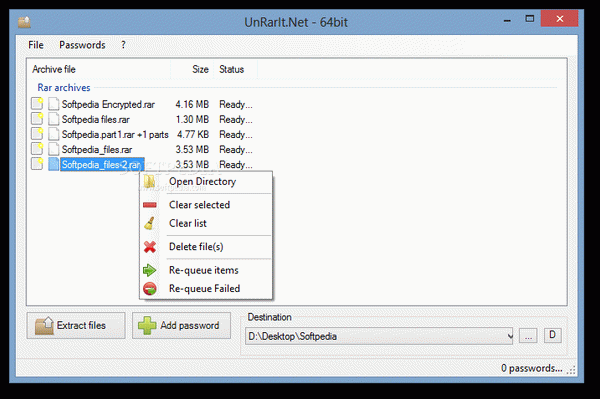
Task: Click the Rar archives group header
Action: (64, 88)
